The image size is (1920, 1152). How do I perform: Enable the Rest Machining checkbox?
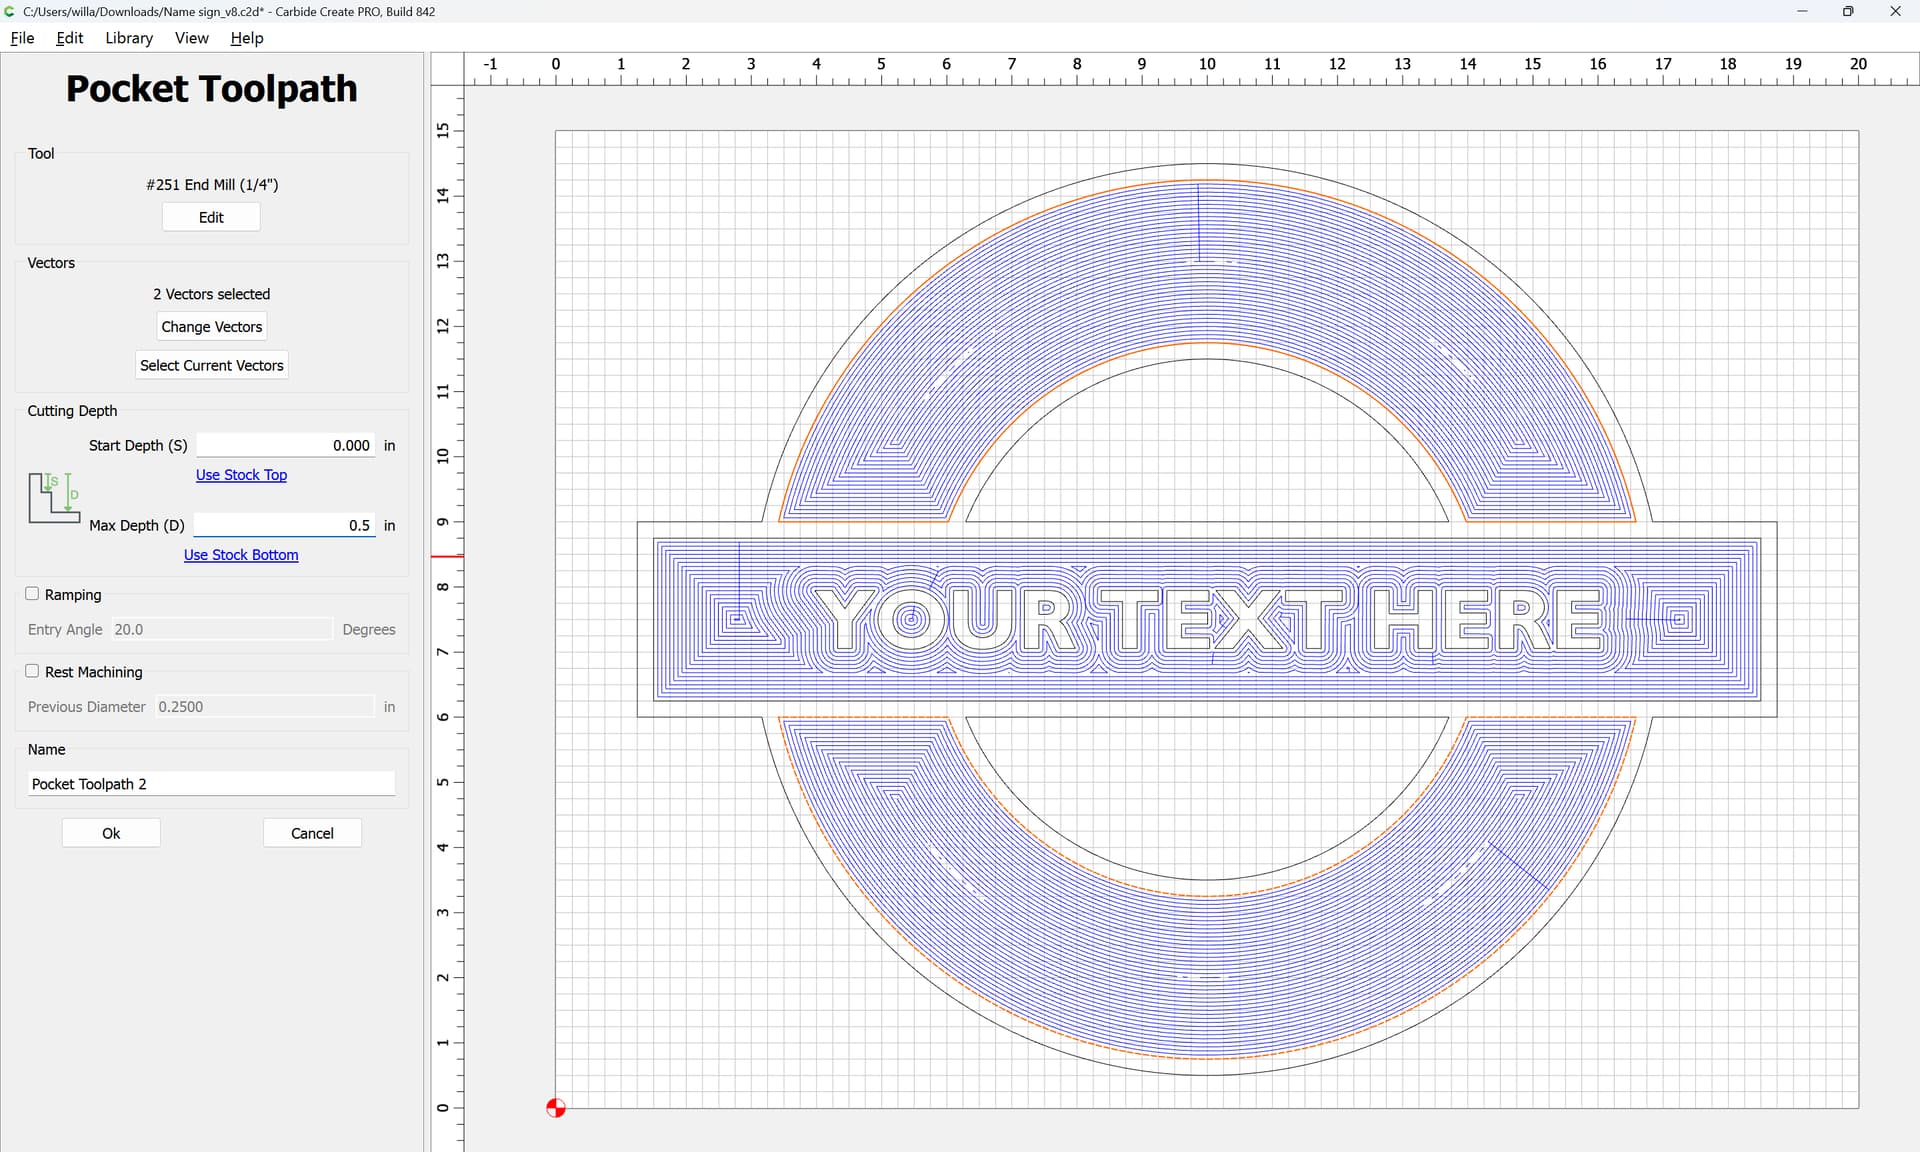tap(33, 671)
